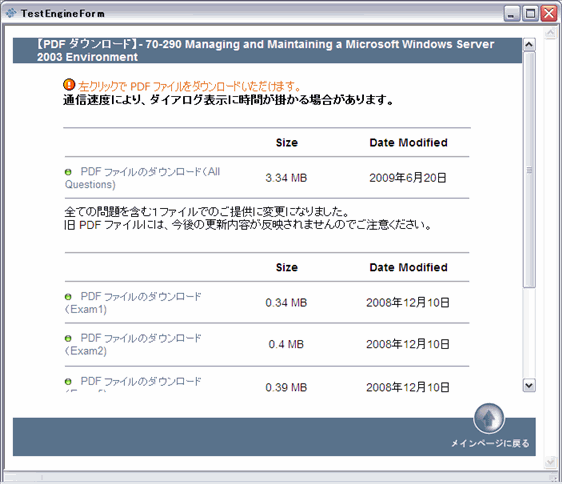
Task: Click the inner scrollbar down arrow
Action: [x=529, y=385]
